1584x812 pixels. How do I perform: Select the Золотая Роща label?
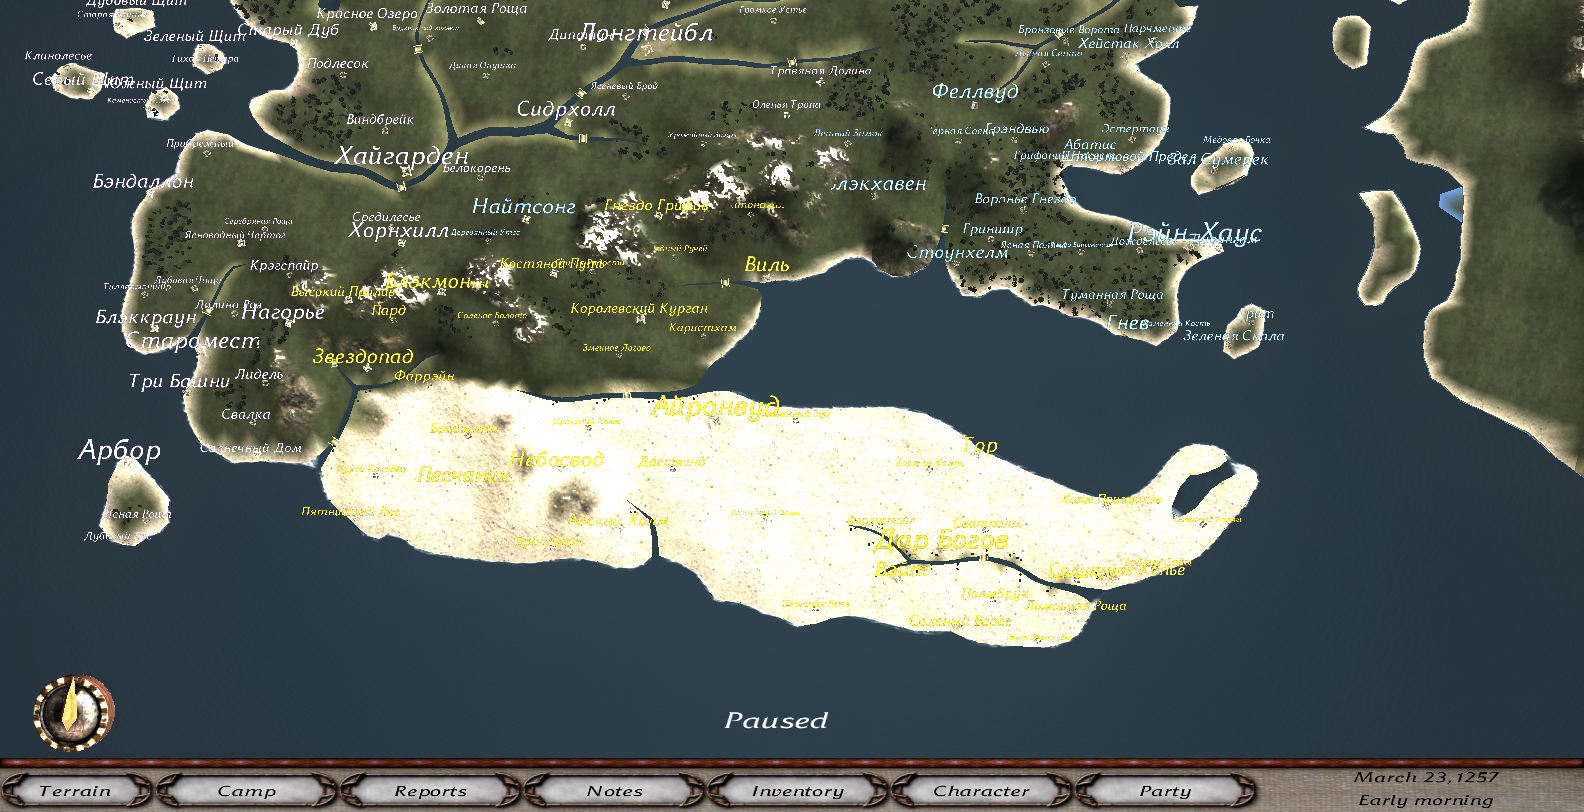476,8
